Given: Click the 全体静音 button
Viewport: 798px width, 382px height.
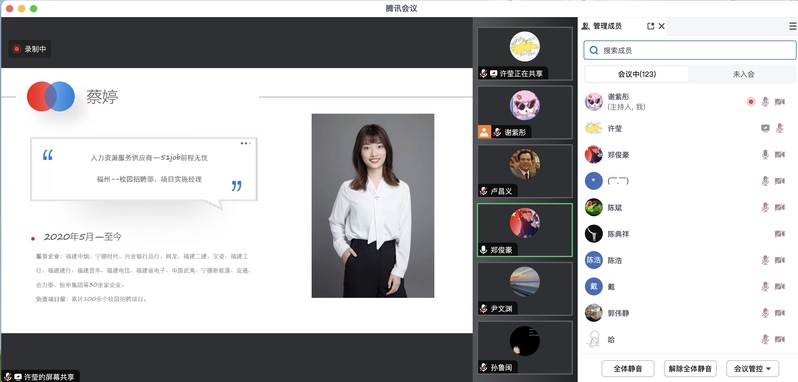Looking at the screenshot, I should point(628,368).
